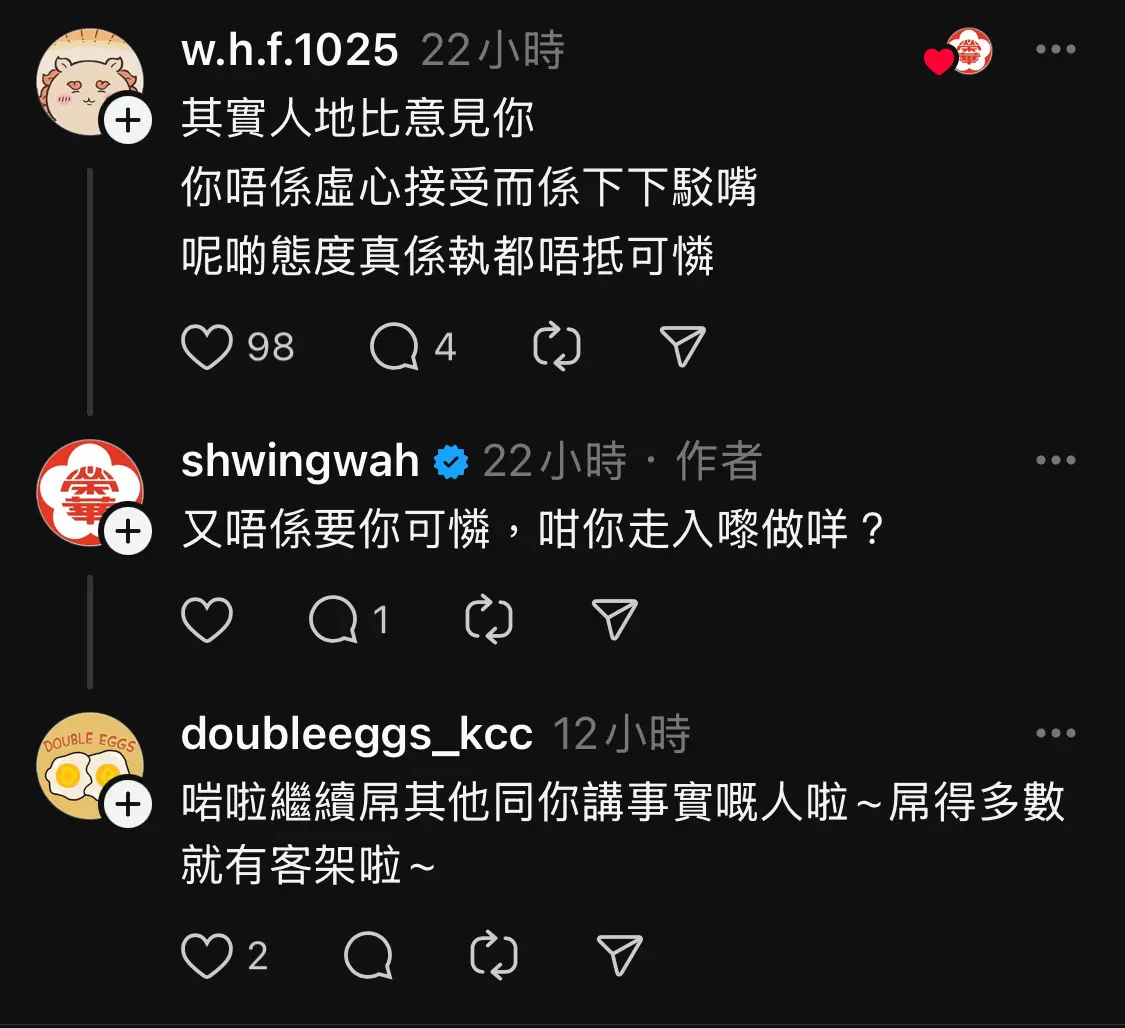Image resolution: width=1125 pixels, height=1028 pixels.
Task: Send shwingwah's reply with share icon
Action: point(615,618)
